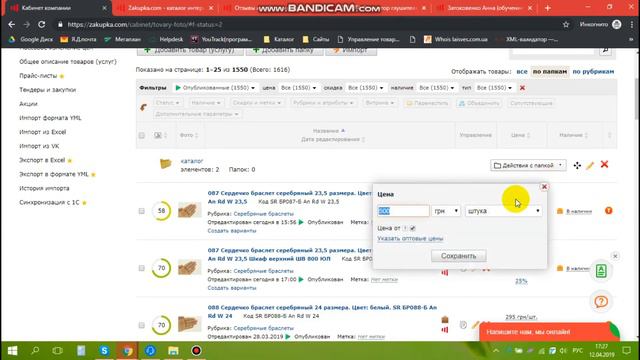Open the 088 Сердечко браслет product title
The width and height of the screenshot is (640, 360).
coord(322,311)
